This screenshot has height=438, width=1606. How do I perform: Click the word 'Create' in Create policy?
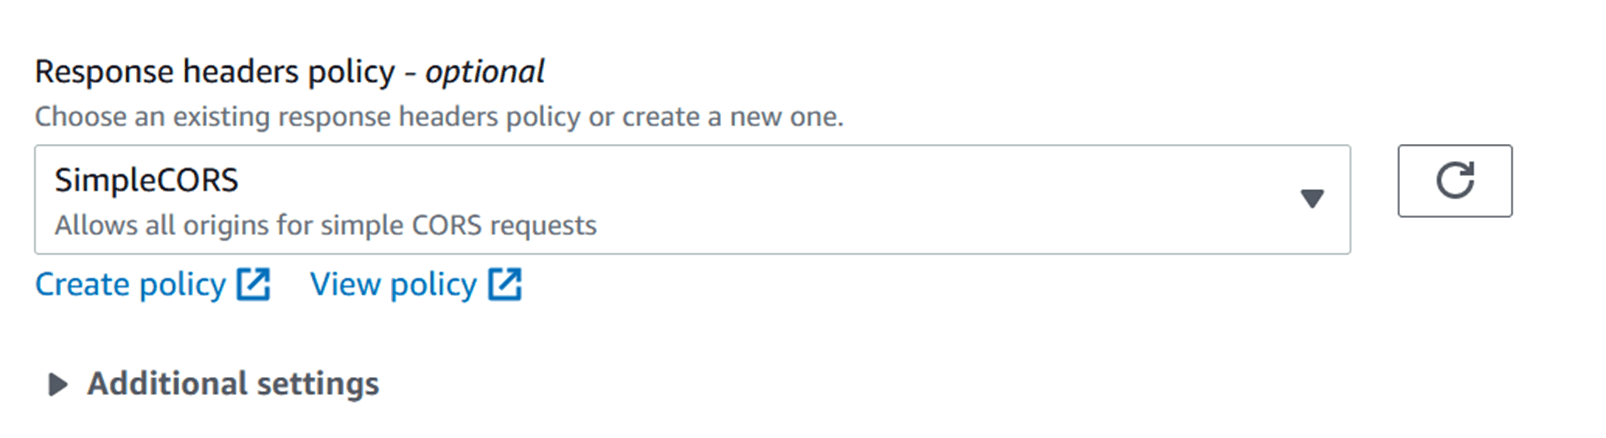click(x=83, y=285)
